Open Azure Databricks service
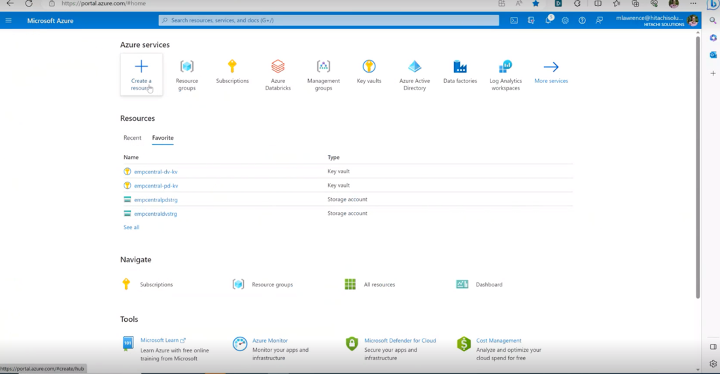Screen dimensions: 720x374 click(x=278, y=75)
